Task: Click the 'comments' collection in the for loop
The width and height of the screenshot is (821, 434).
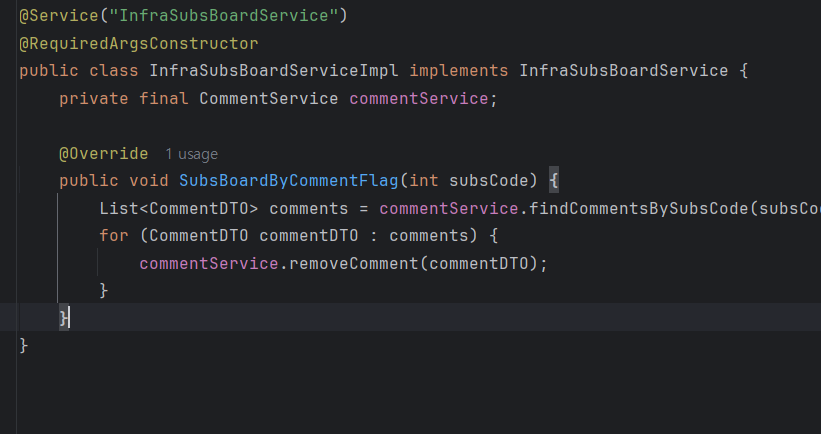Action: [428, 236]
